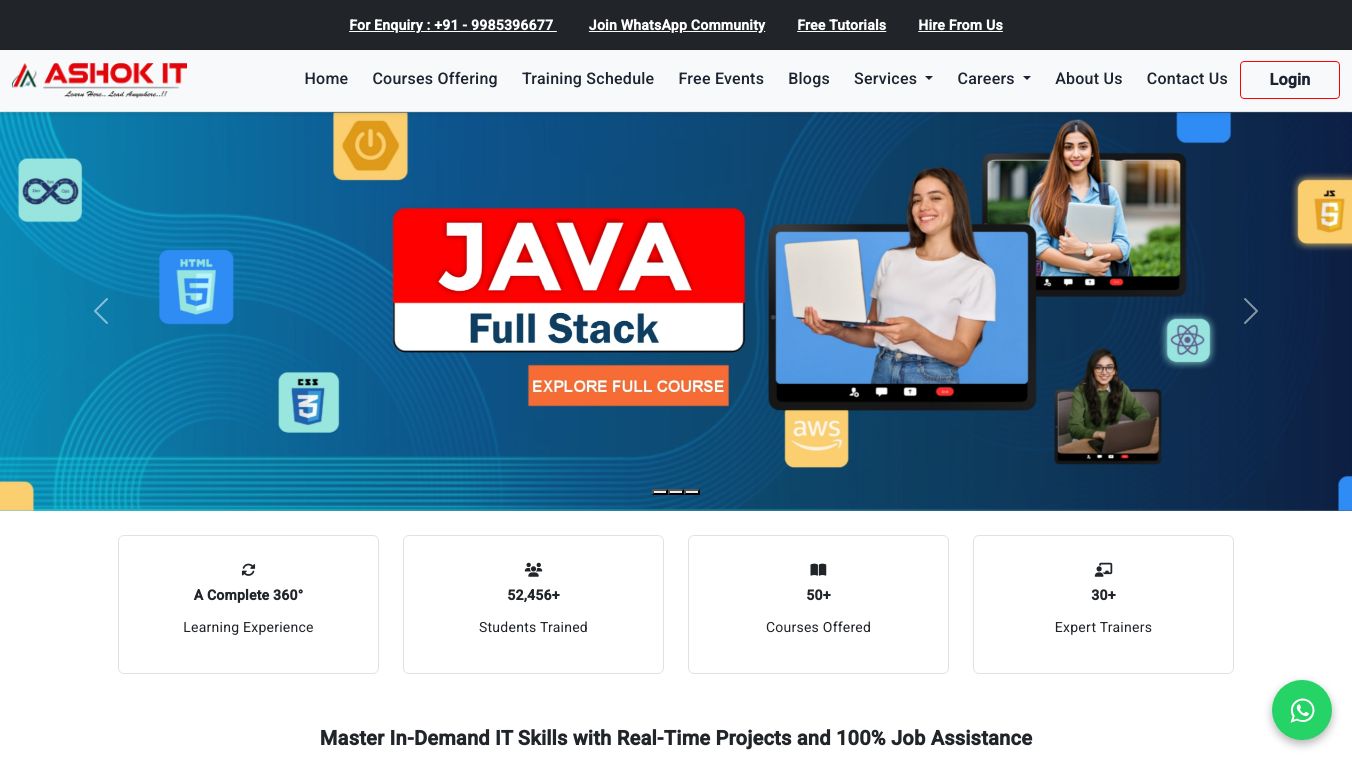
Task: Click the "Expert Trainers" label
Action: pos(1103,627)
